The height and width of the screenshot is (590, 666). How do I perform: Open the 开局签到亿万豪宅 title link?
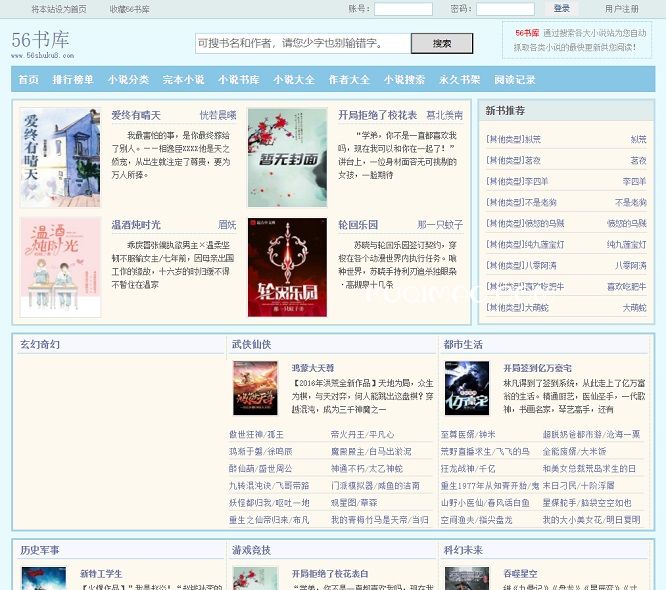537,368
